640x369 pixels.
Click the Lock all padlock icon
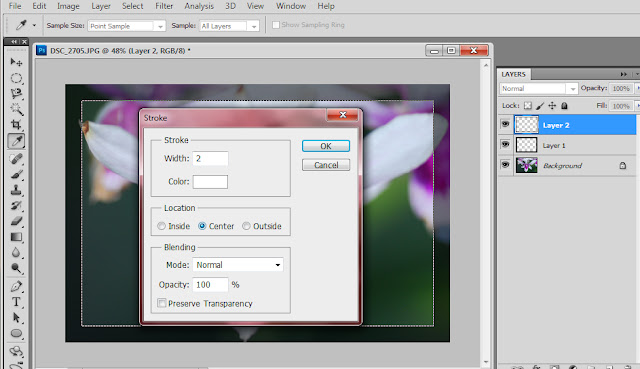564,106
